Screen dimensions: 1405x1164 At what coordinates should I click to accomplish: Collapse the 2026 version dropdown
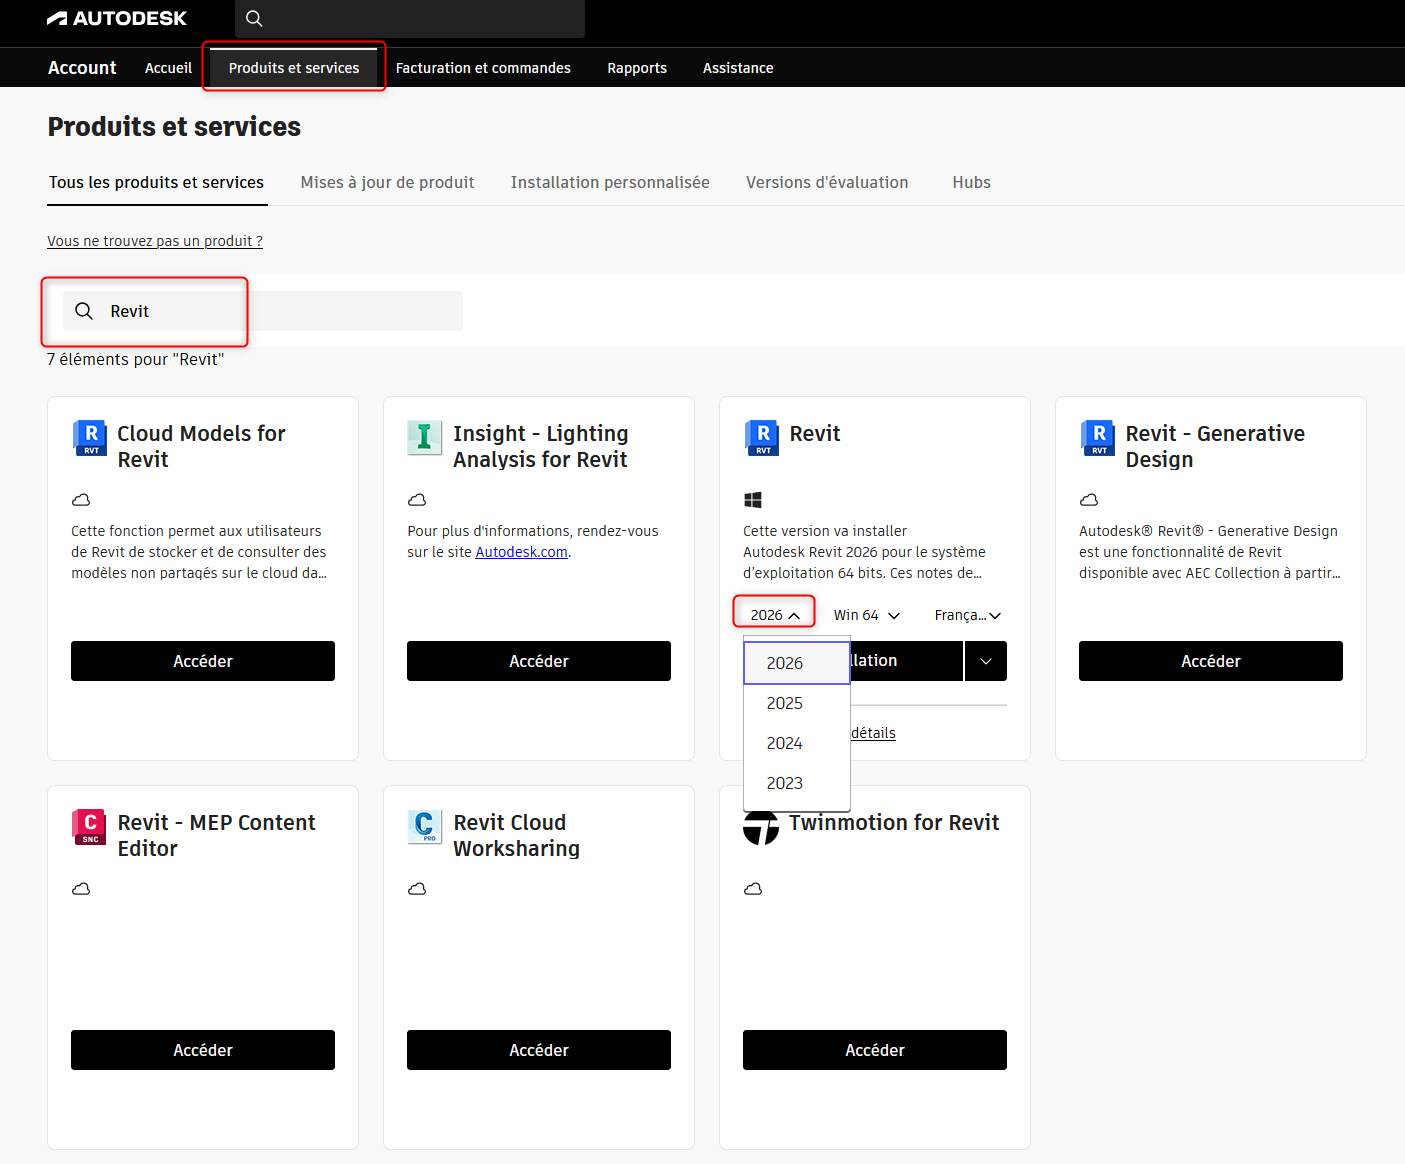pyautogui.click(x=775, y=615)
